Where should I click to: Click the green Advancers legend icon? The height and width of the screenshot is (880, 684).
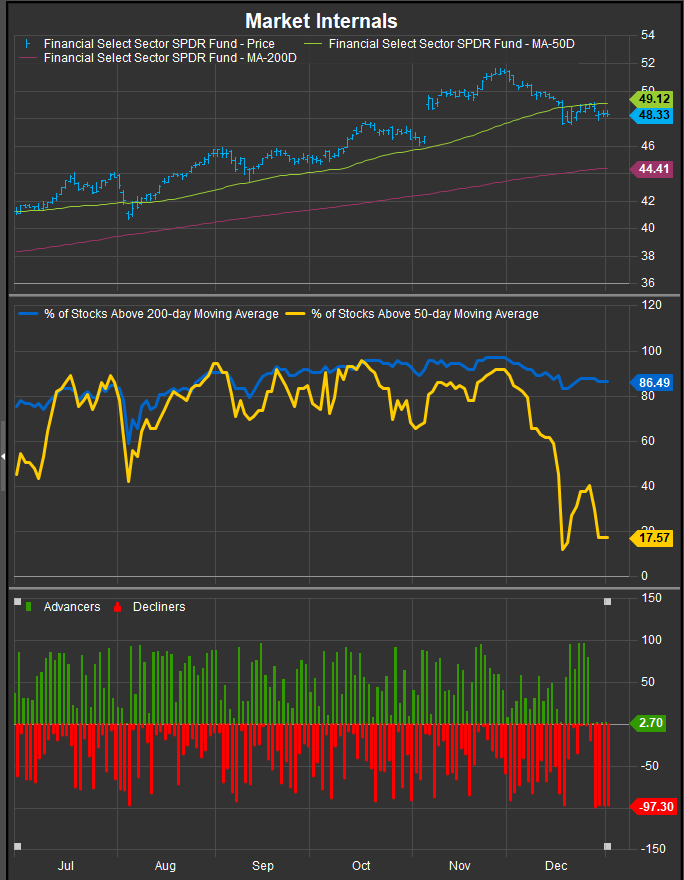coord(27,606)
